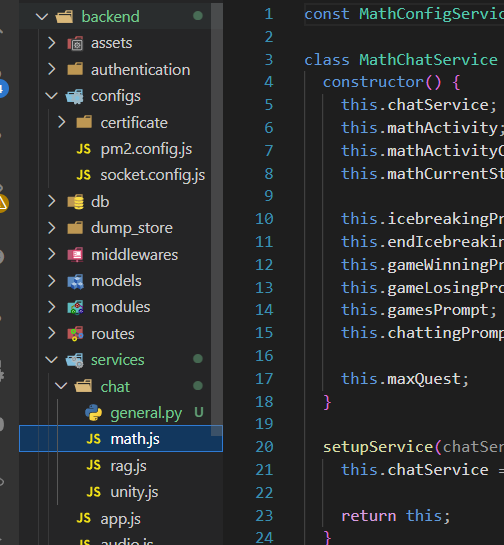The width and height of the screenshot is (504, 545).
Task: Expand the modules folder chevron
Action: pyautogui.click(x=51, y=307)
